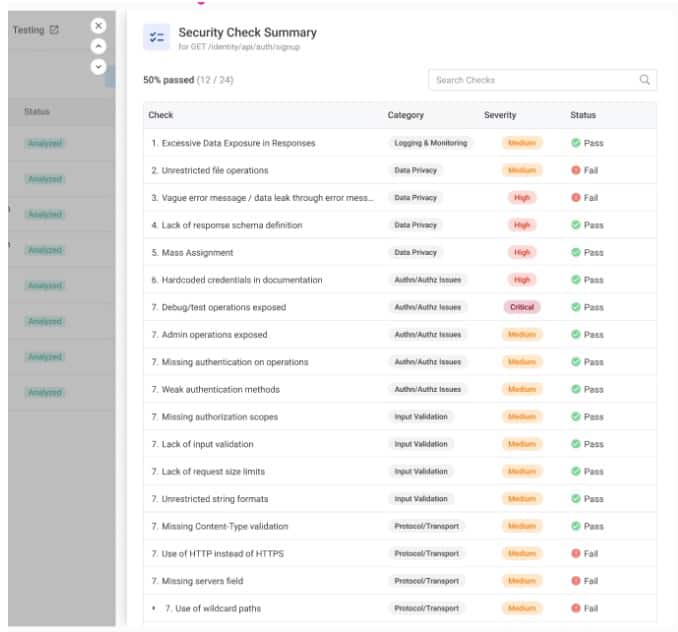678x632 pixels.
Task: Click High severity badge on Mass Assignment row
Action: [x=522, y=253]
